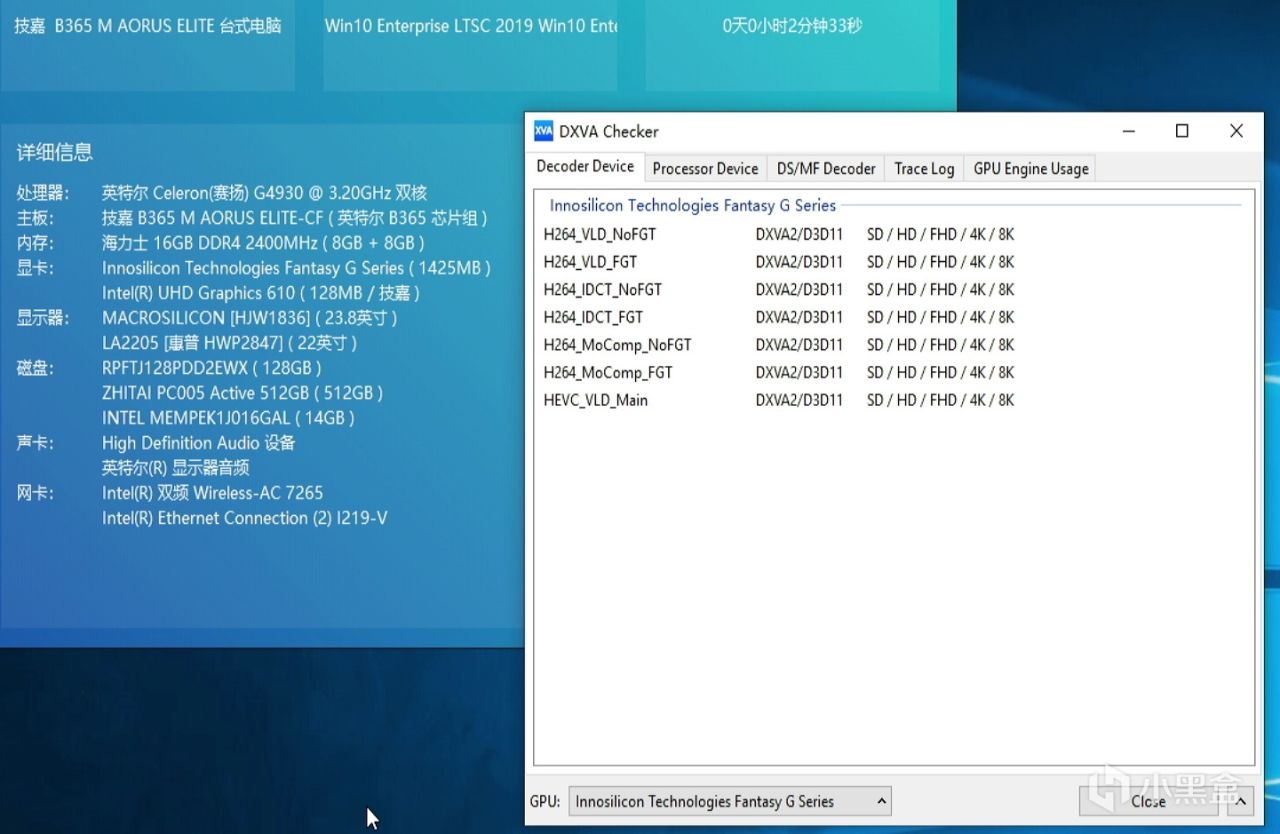The height and width of the screenshot is (834, 1280).
Task: Click the Intel Wireless-AC 7265 network entry
Action: point(212,493)
